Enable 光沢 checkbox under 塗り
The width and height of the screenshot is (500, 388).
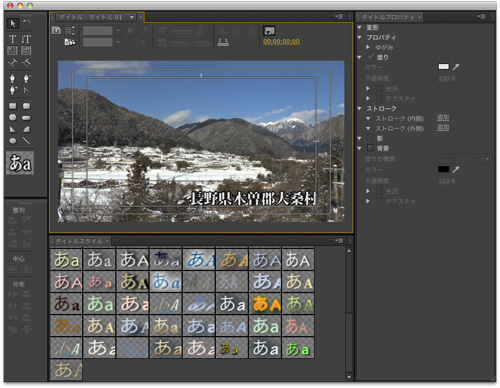click(x=379, y=88)
